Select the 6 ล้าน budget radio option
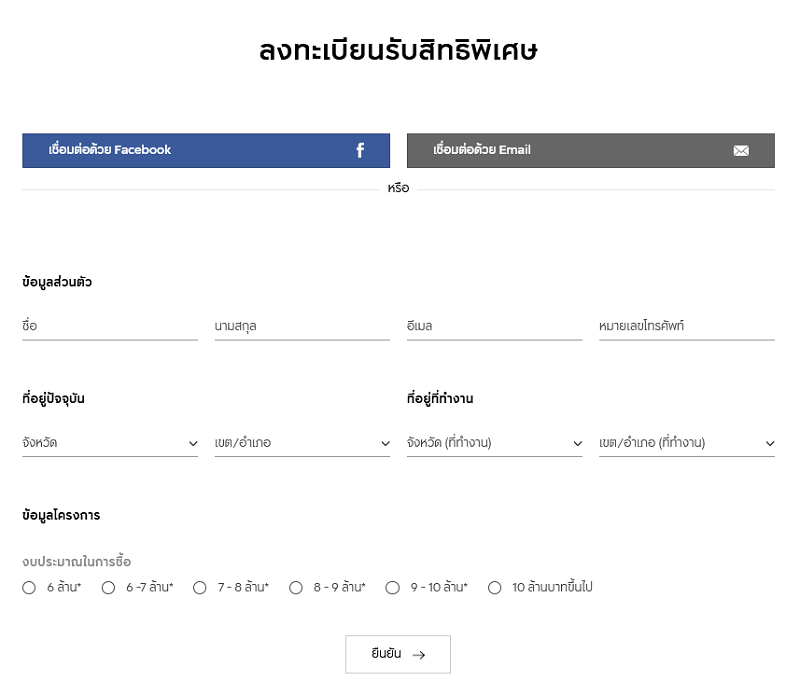This screenshot has width=800, height=695. click(29, 588)
